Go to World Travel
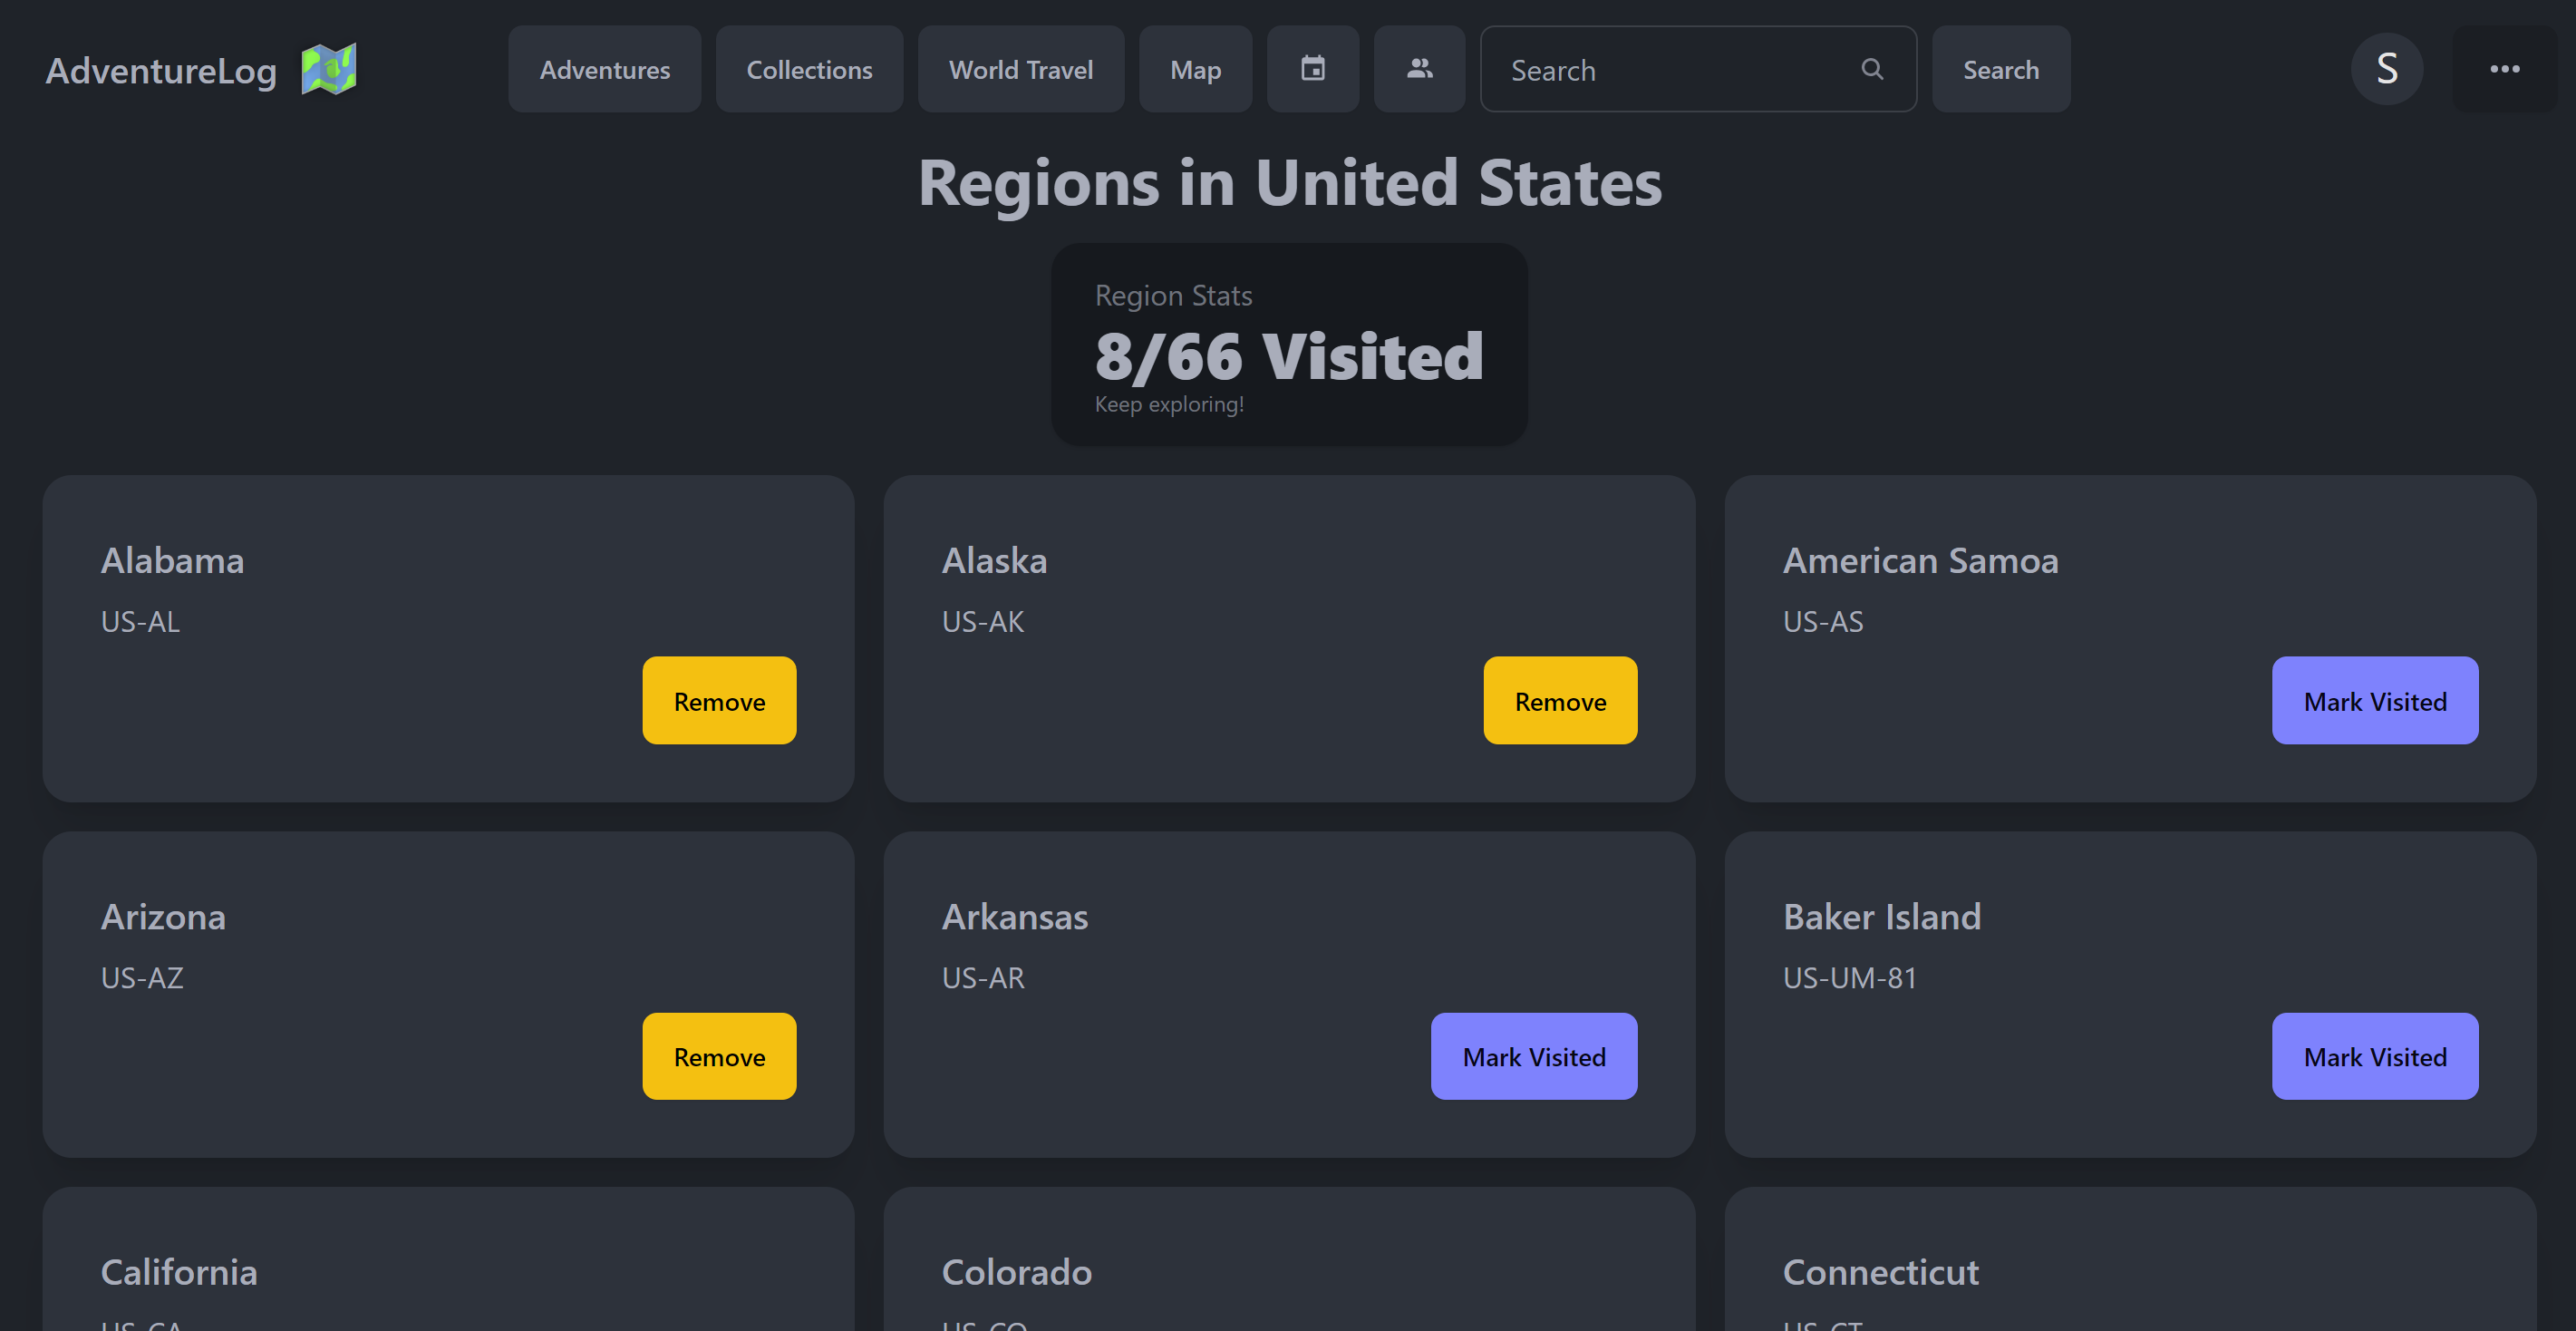 click(1020, 69)
